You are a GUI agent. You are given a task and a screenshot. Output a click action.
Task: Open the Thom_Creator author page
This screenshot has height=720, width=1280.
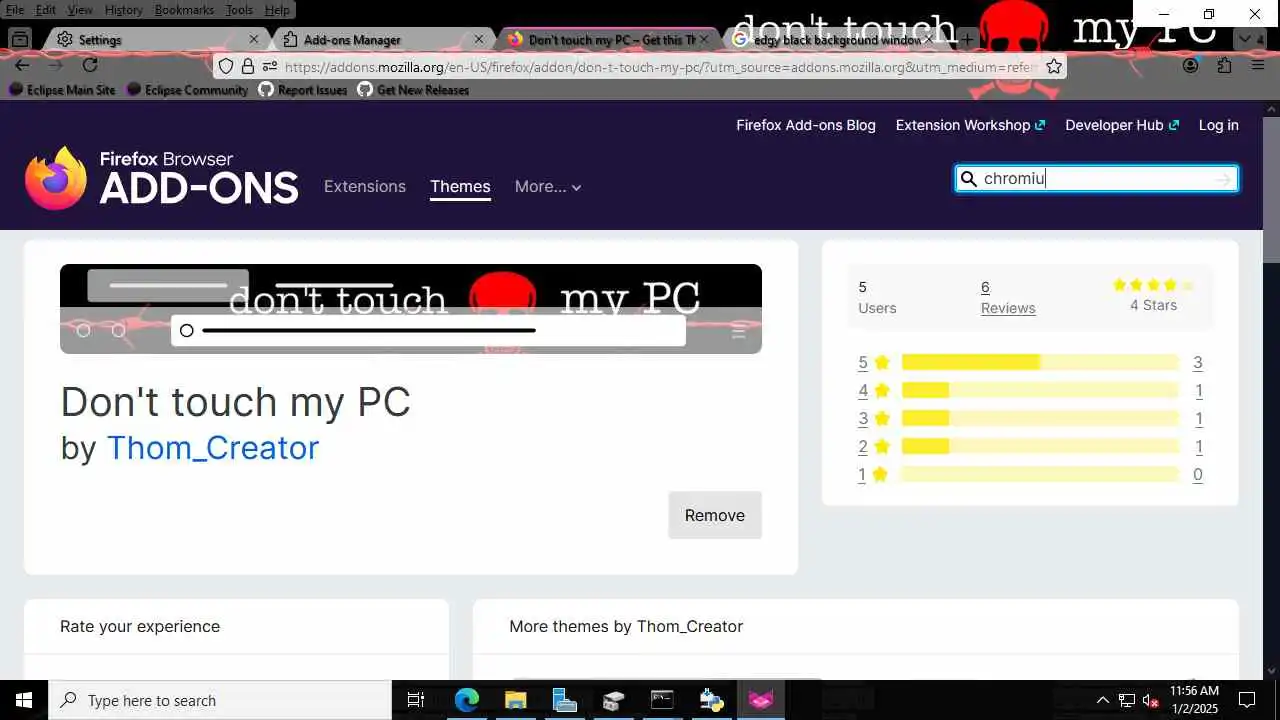[x=212, y=447]
